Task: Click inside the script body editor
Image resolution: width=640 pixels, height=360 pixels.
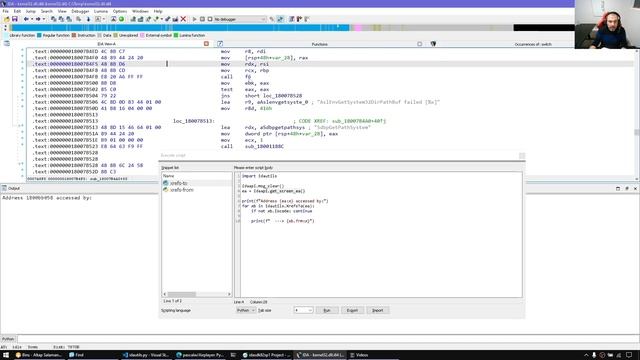Action: point(381,235)
